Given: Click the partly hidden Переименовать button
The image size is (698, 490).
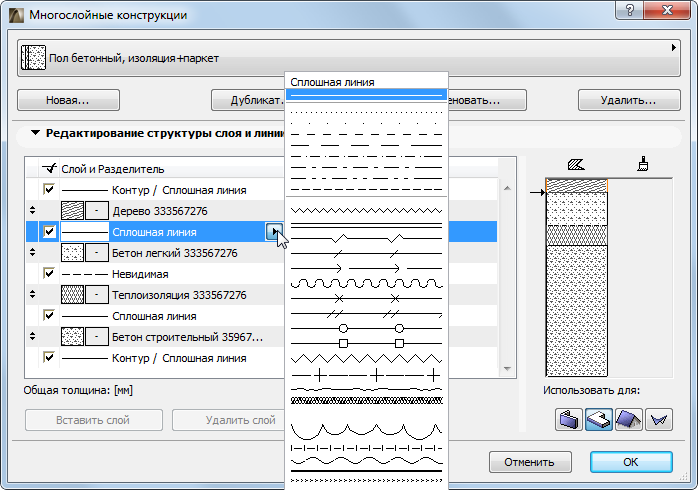Looking at the screenshot, I should tap(487, 100).
